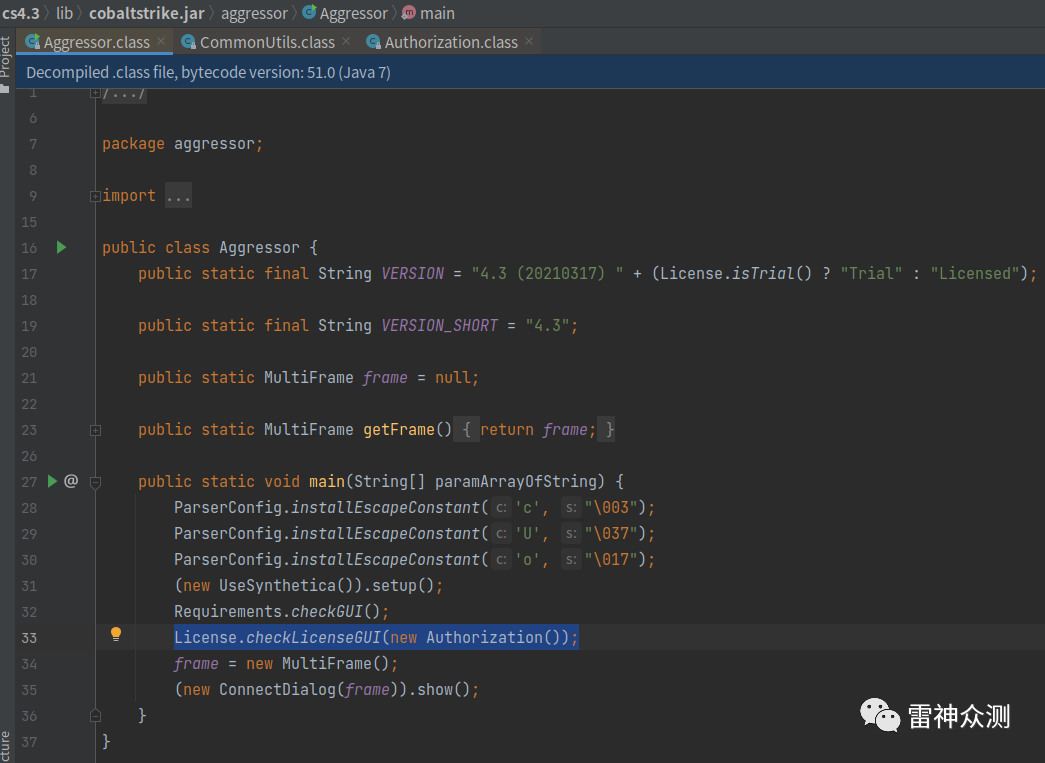The height and width of the screenshot is (763, 1045).
Task: Close the CommonUtils.class tab
Action: click(x=346, y=41)
